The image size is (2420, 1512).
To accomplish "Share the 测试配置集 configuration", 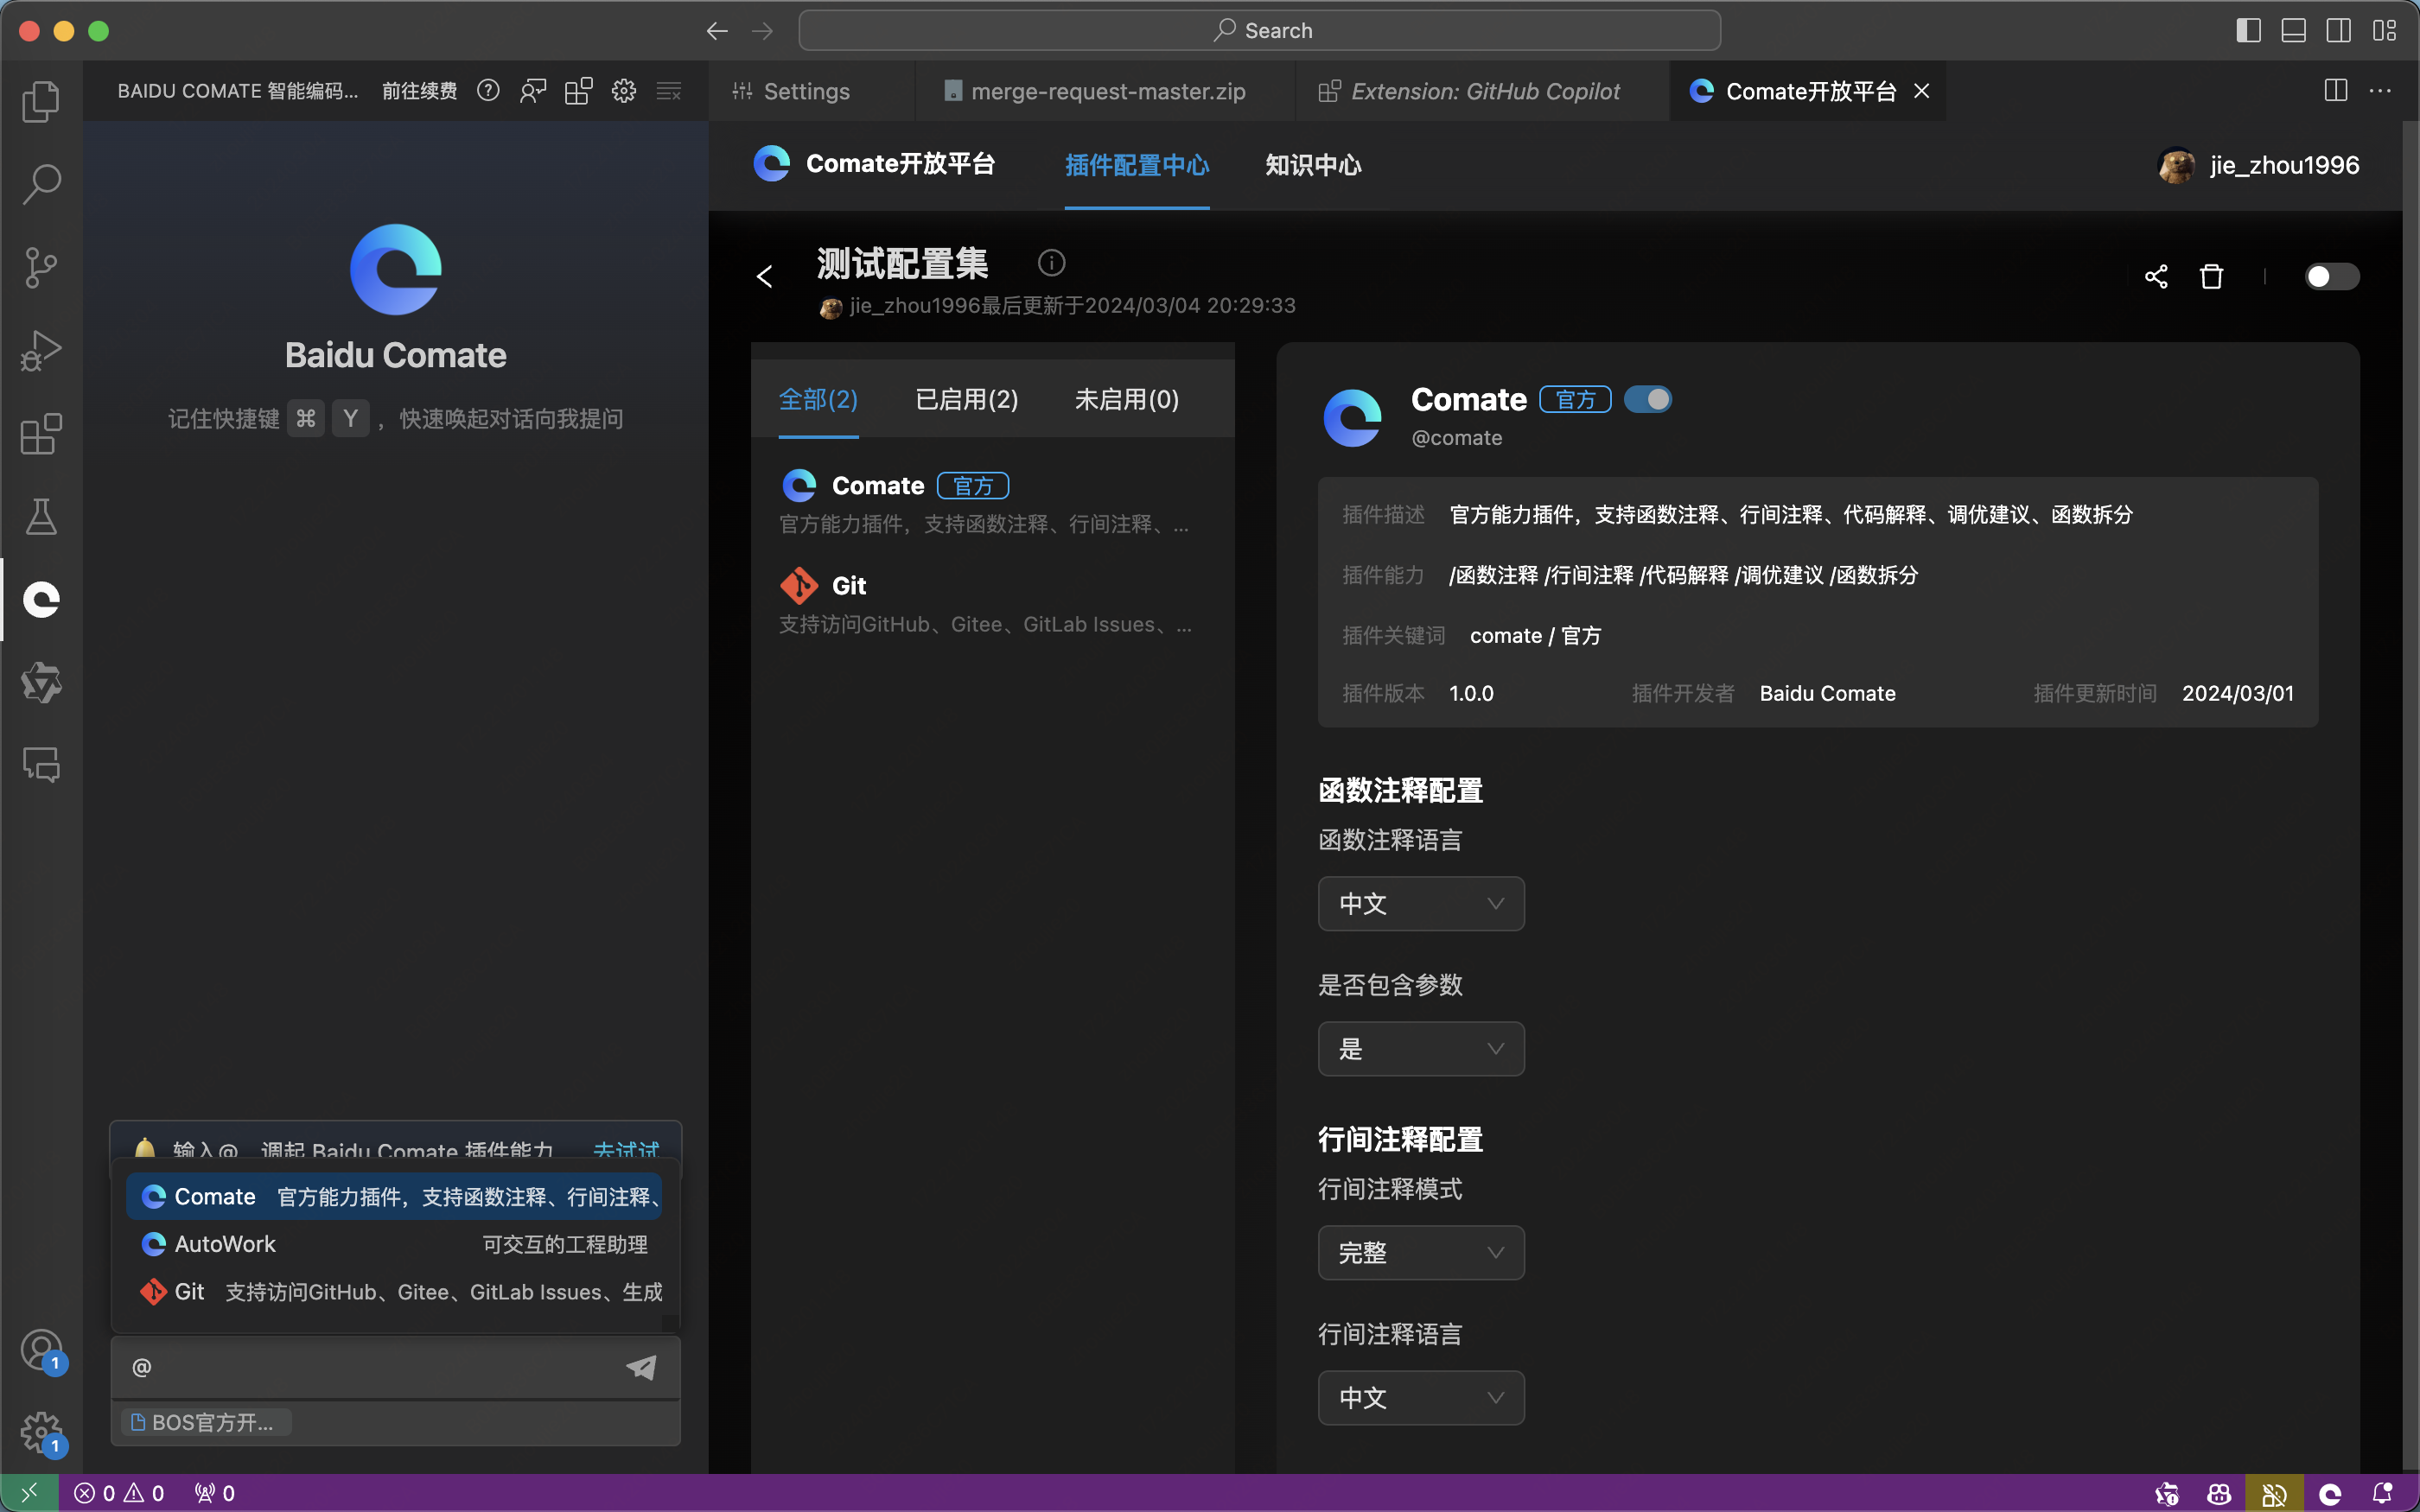I will [x=2156, y=277].
